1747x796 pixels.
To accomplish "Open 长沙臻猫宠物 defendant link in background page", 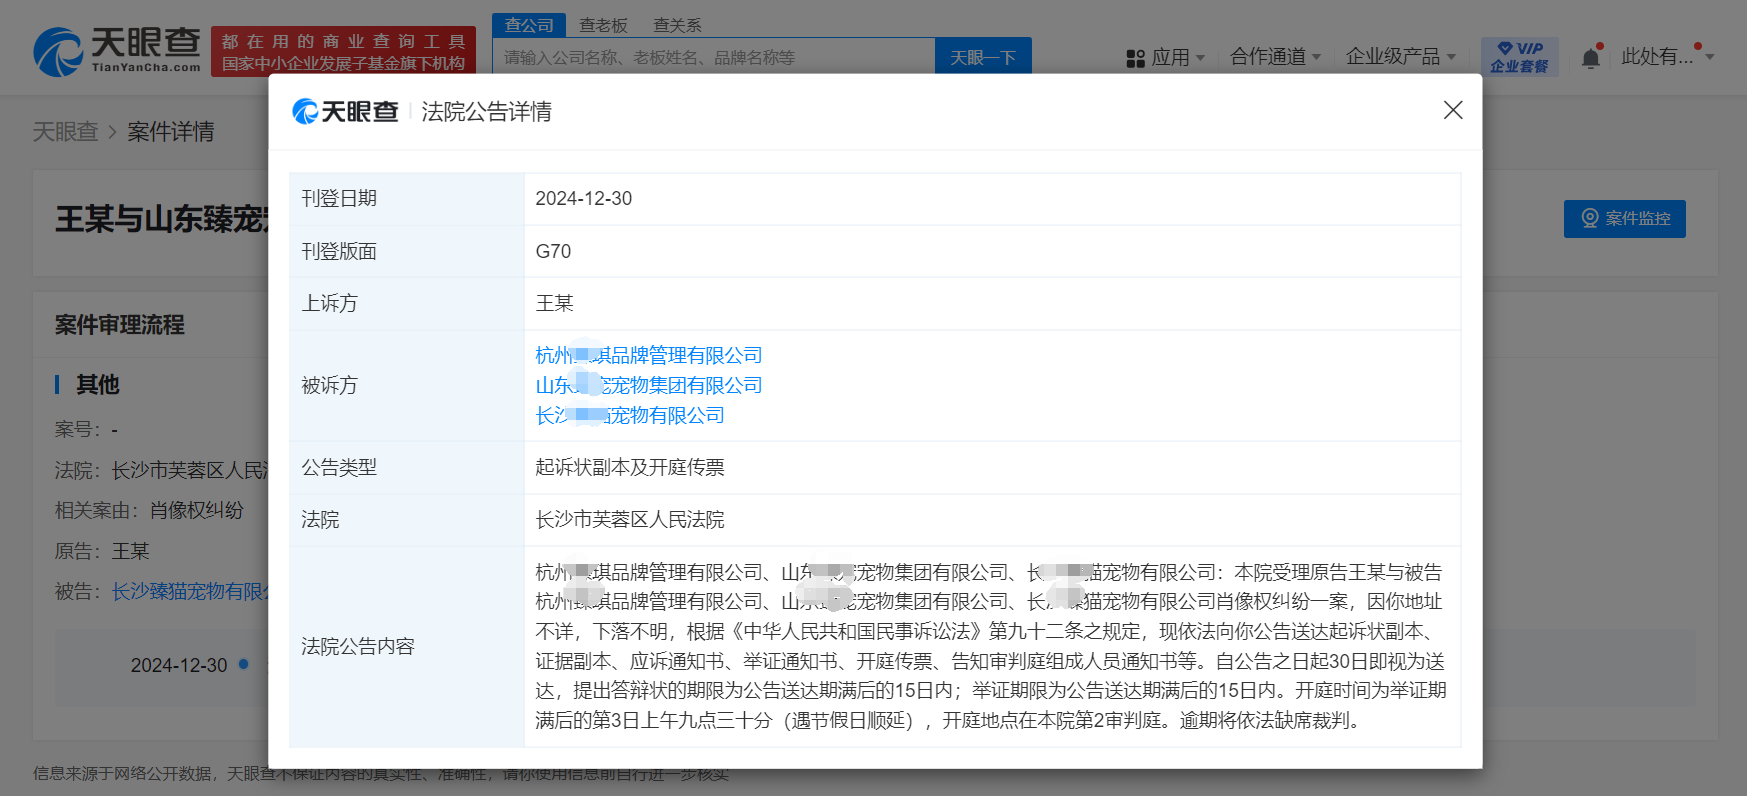I will [190, 592].
